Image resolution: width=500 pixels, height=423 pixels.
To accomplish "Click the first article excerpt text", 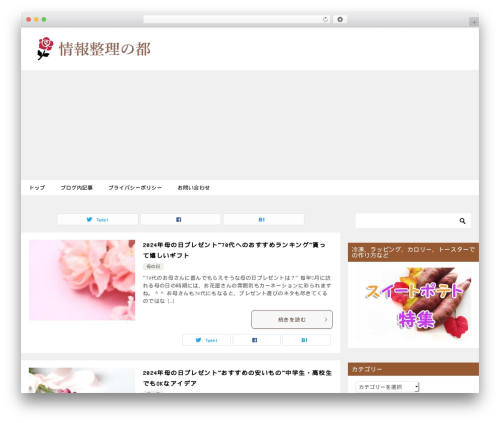I will [237, 289].
